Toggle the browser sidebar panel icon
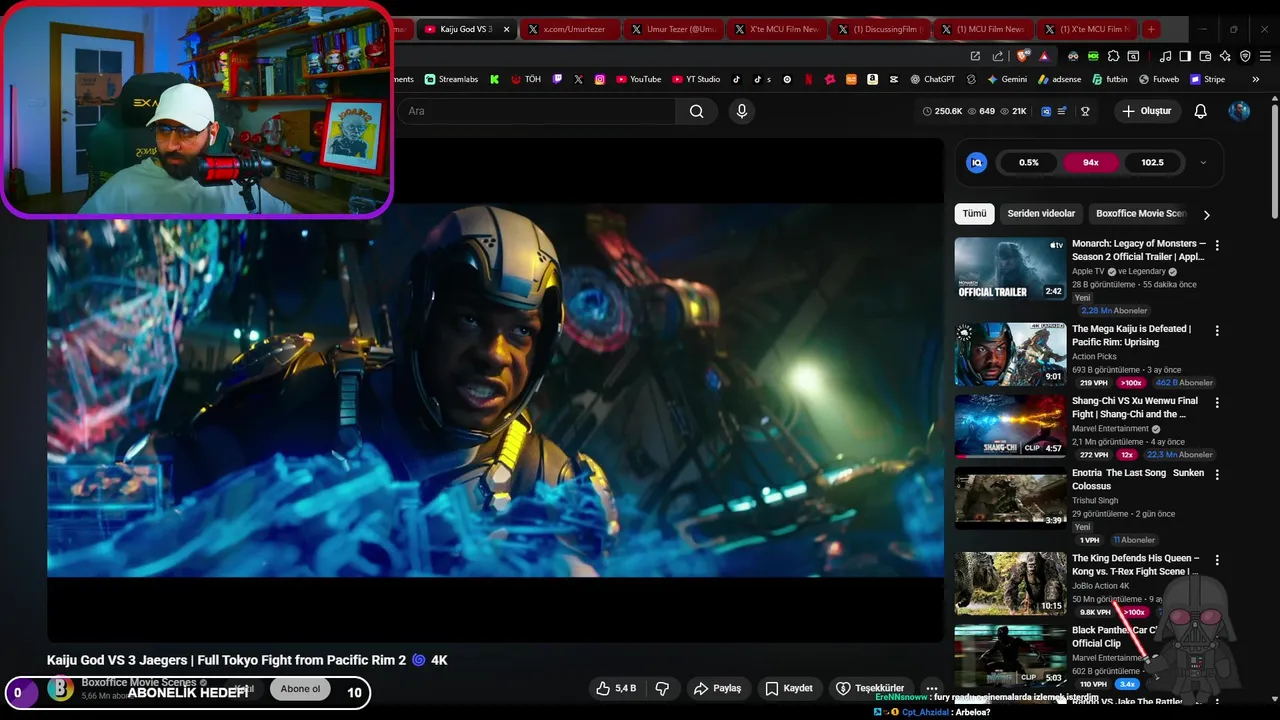Screen dimensions: 1280x720 (1185, 56)
